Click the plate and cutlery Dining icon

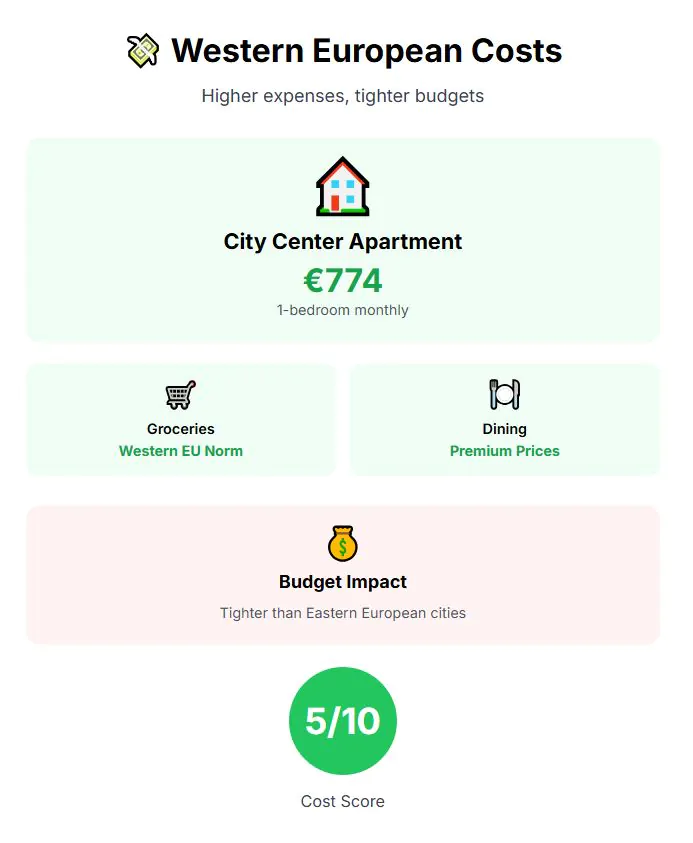pos(504,394)
